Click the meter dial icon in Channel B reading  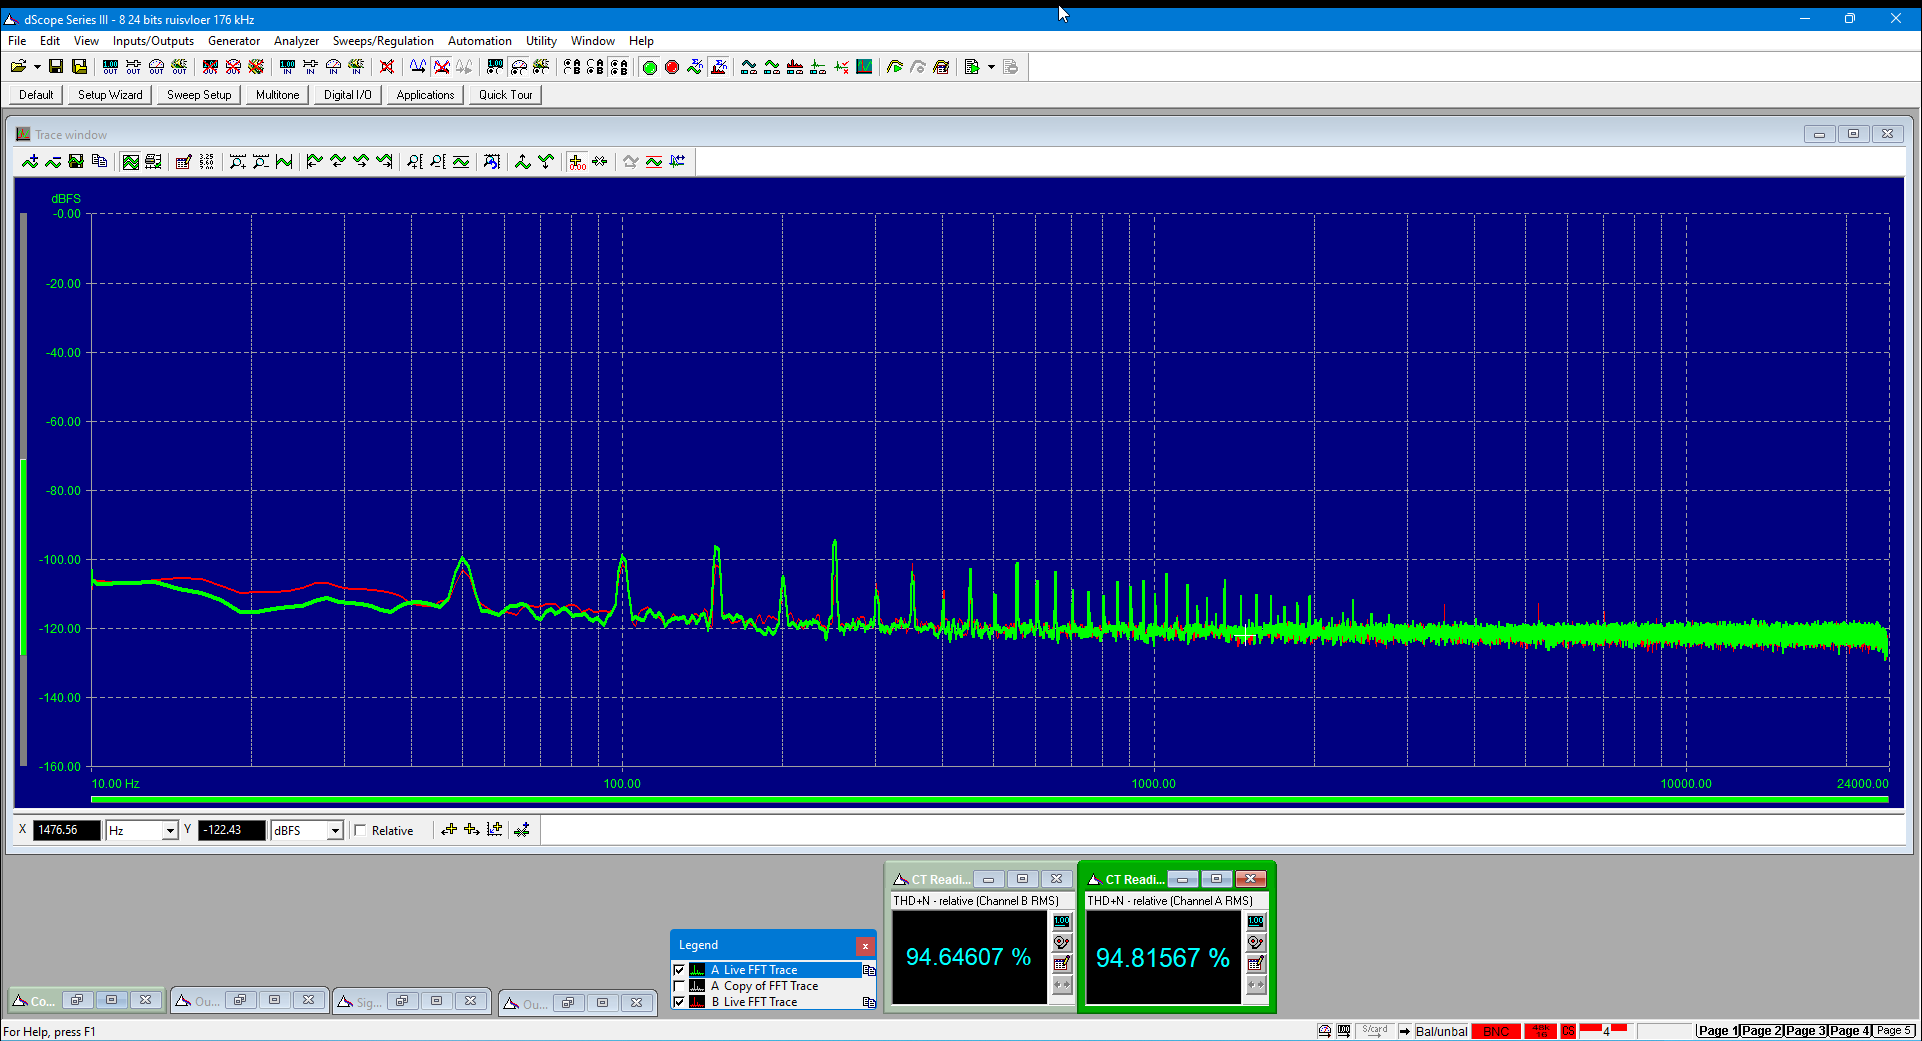1062,942
